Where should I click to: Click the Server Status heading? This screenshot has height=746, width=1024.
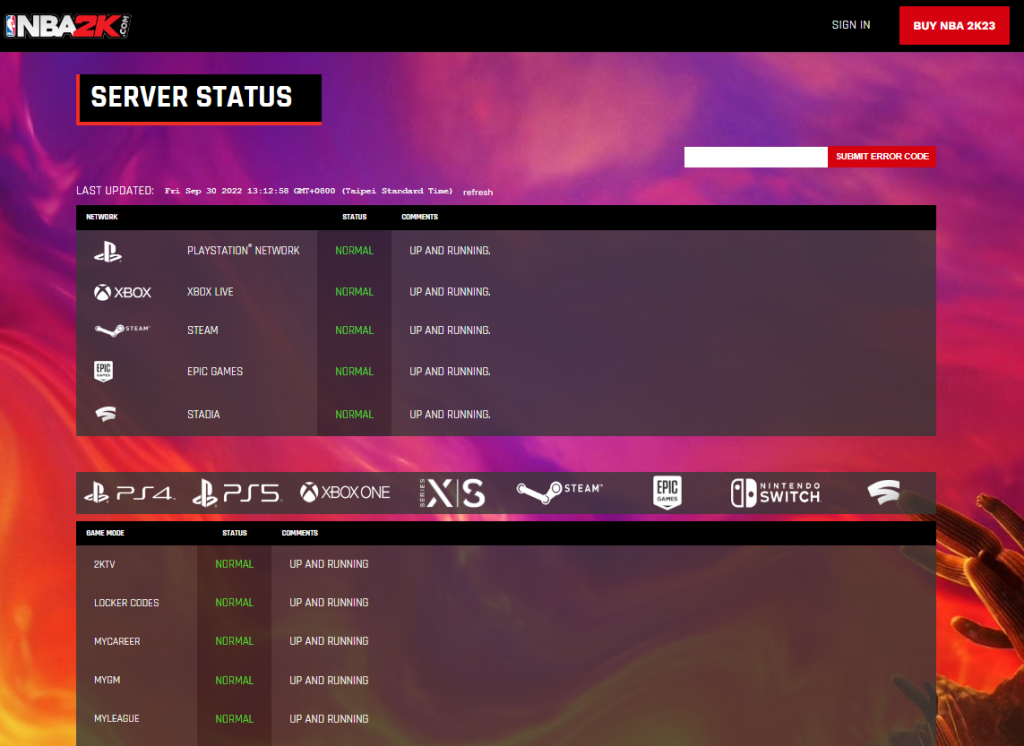(x=191, y=97)
